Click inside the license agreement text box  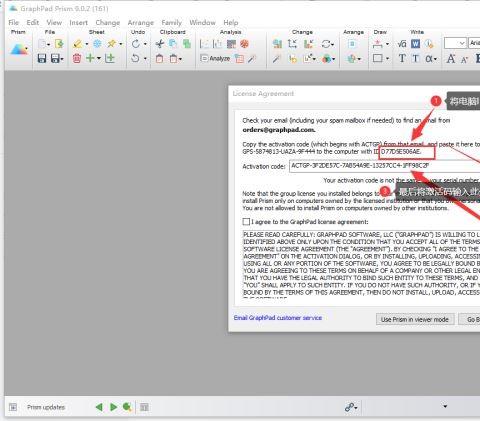[x=361, y=263]
